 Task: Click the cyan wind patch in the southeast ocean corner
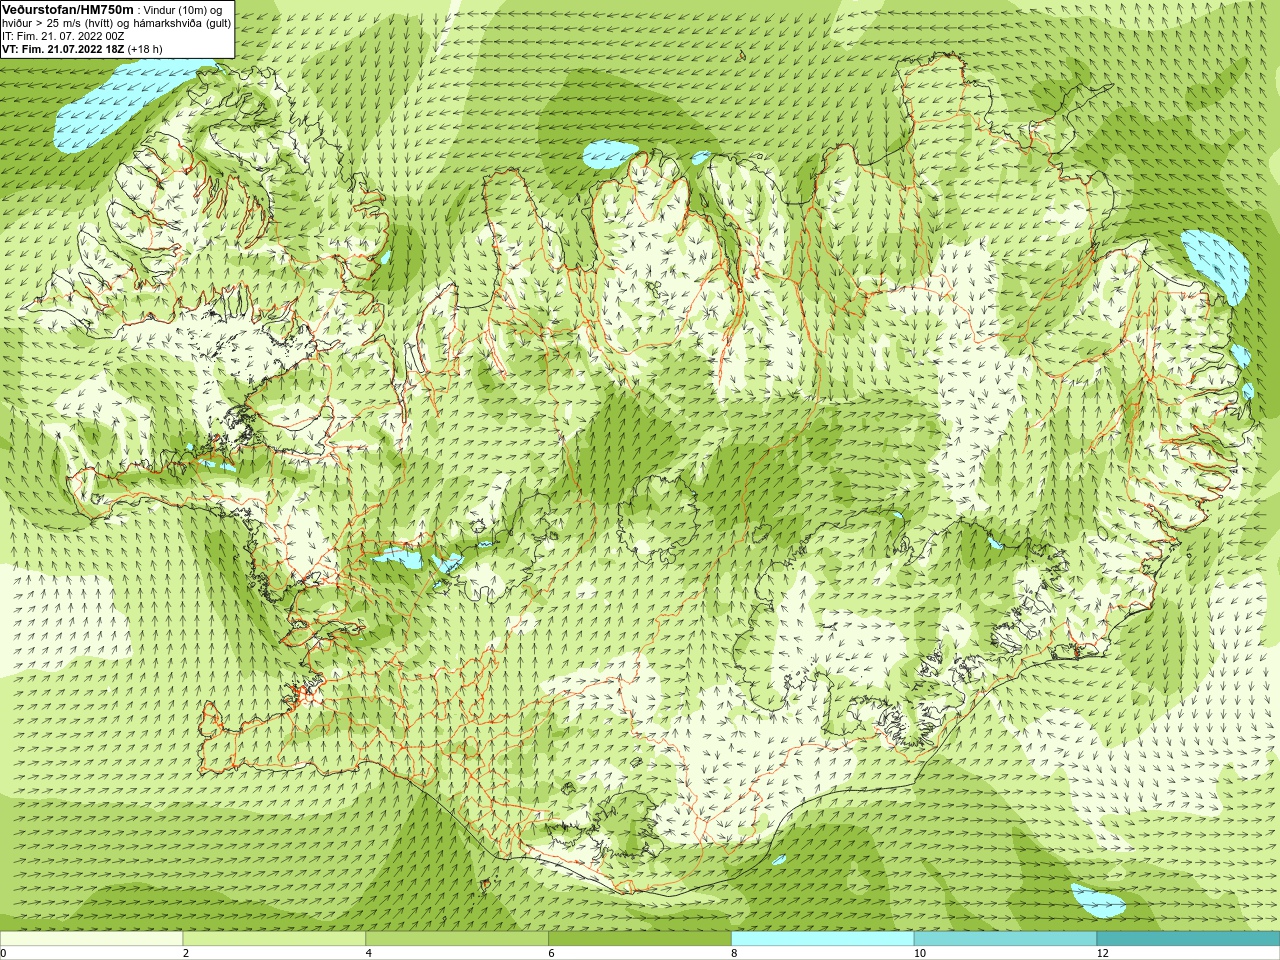click(1098, 901)
